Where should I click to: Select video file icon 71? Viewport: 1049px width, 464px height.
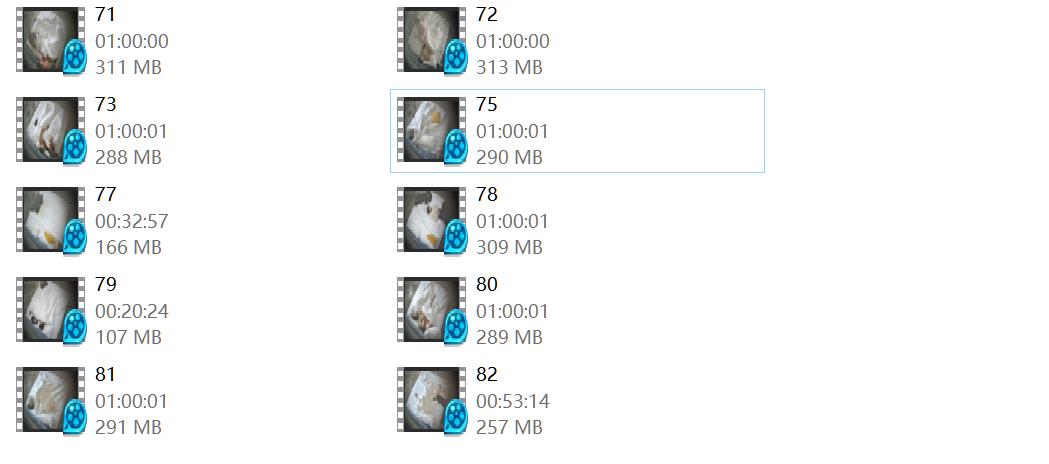[x=51, y=40]
